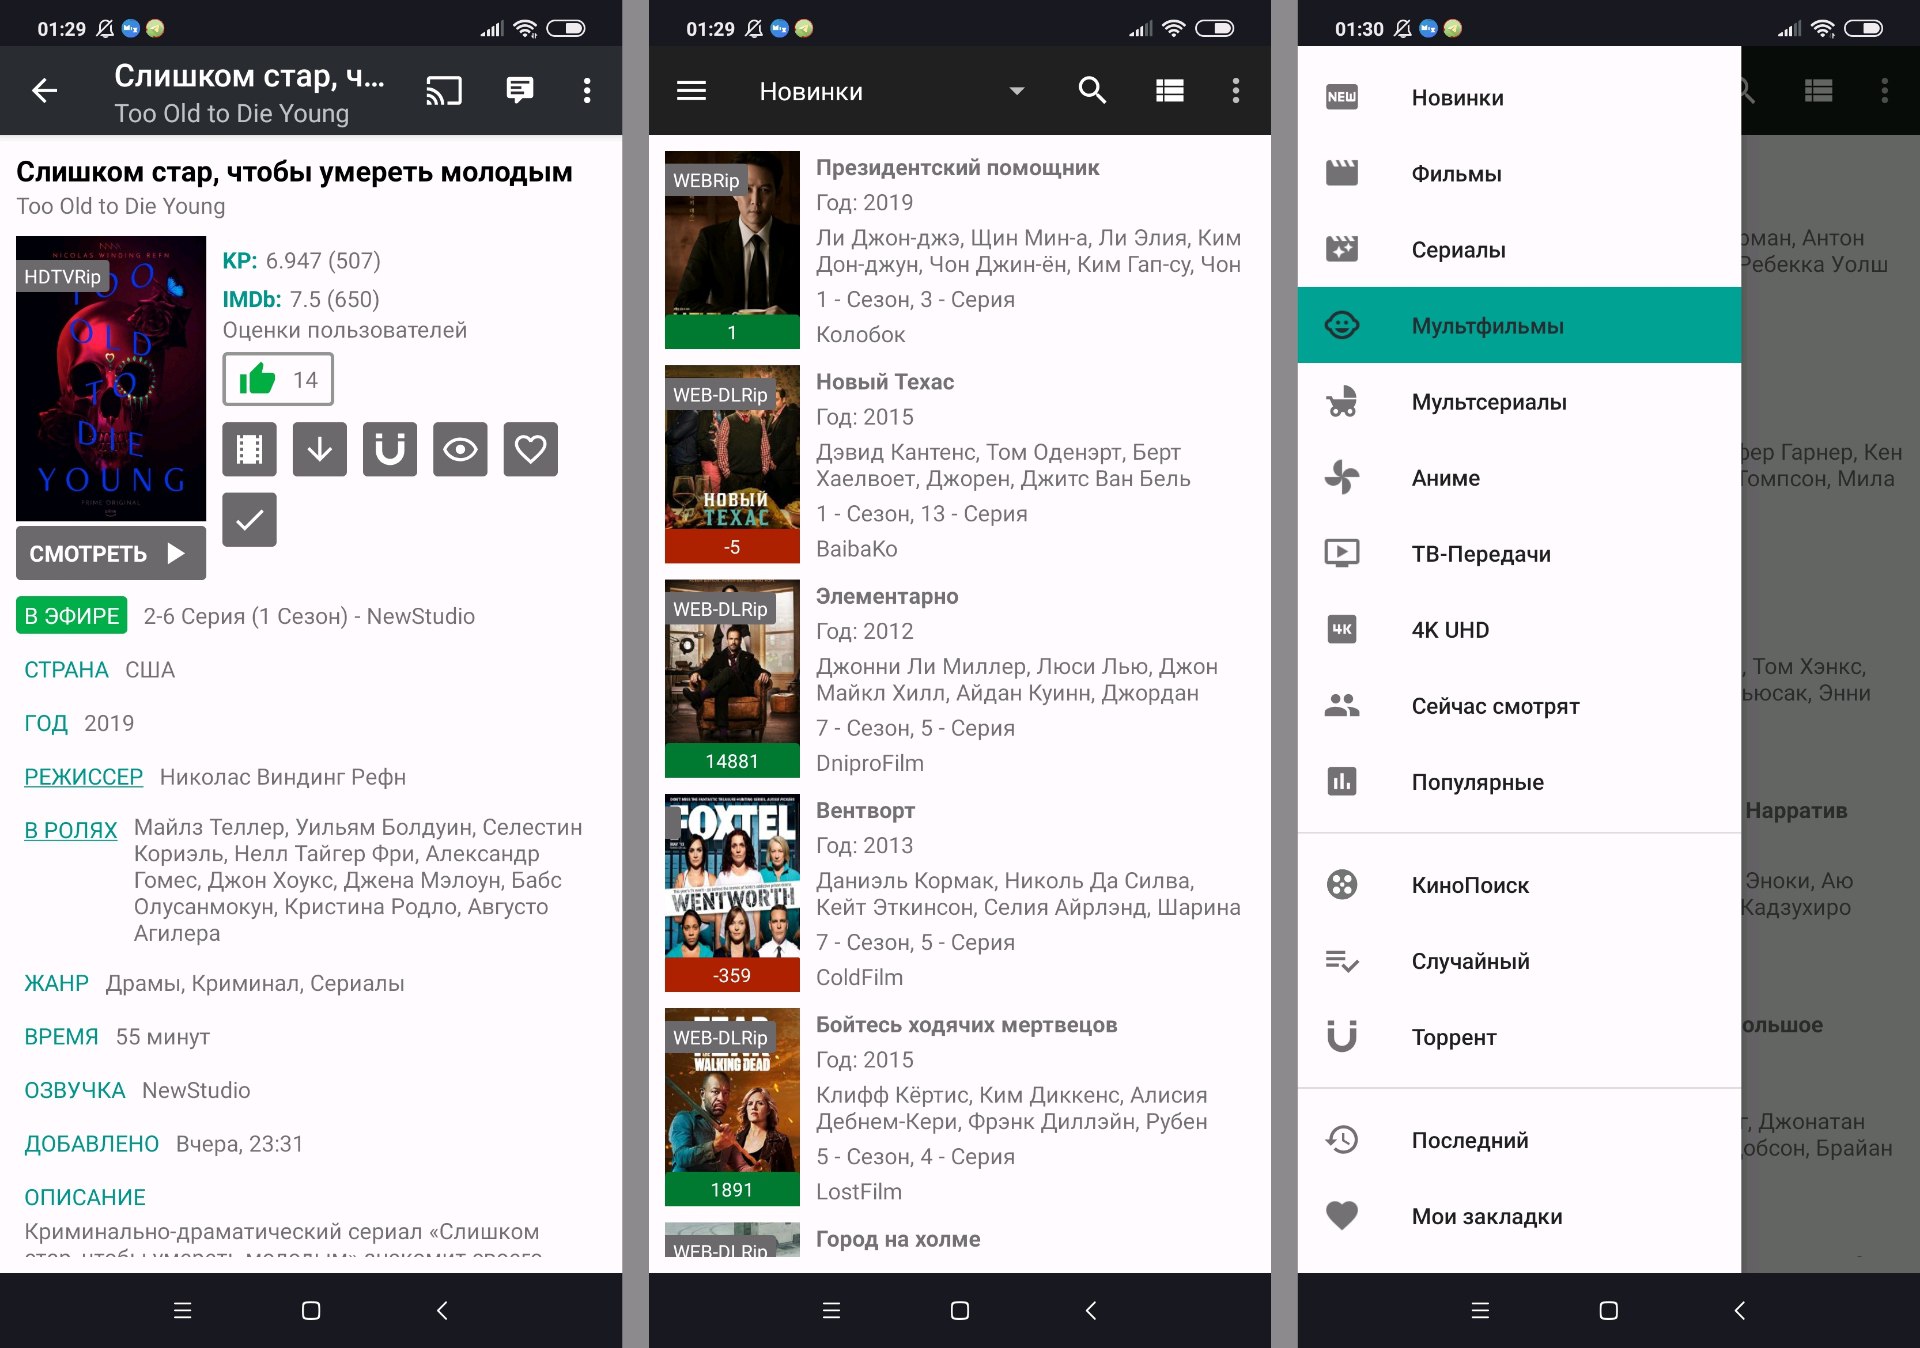The image size is (1920, 1348).
Task: Tap the -359 rating badge on Вентворт
Action: (x=732, y=975)
